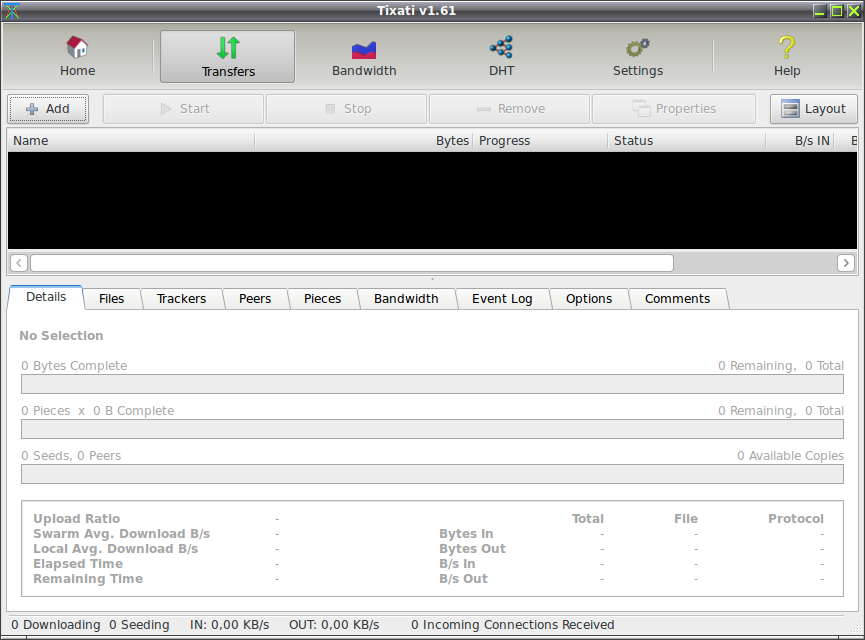Open transfer Properties
Screen dimensions: 865x640
click(674, 109)
